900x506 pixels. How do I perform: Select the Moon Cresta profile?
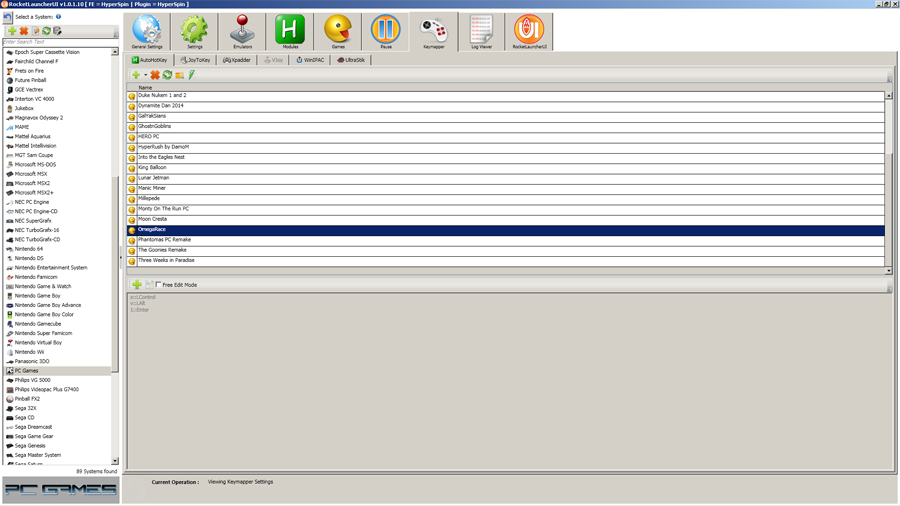506,220
